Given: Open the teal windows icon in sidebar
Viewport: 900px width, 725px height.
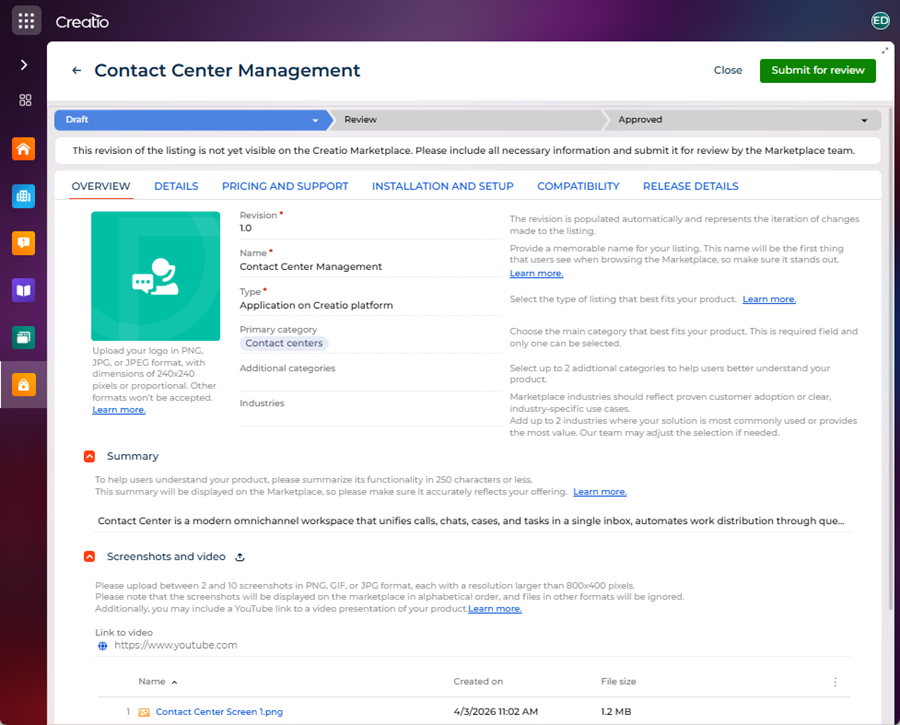Looking at the screenshot, I should click(24, 338).
